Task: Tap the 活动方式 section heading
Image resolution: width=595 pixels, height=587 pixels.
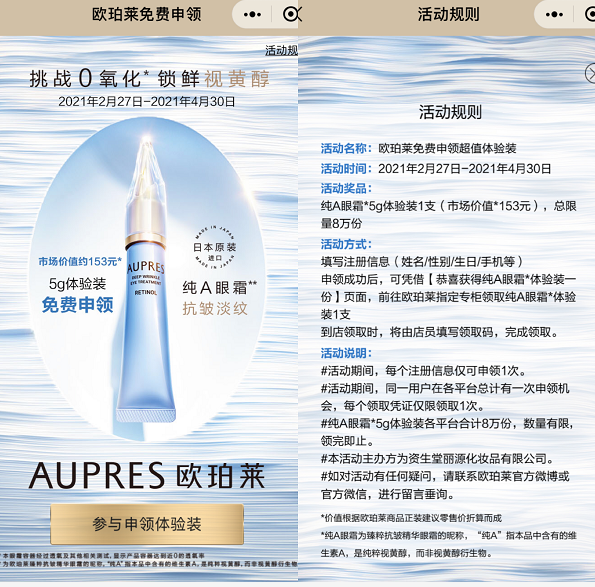Action: click(346, 244)
